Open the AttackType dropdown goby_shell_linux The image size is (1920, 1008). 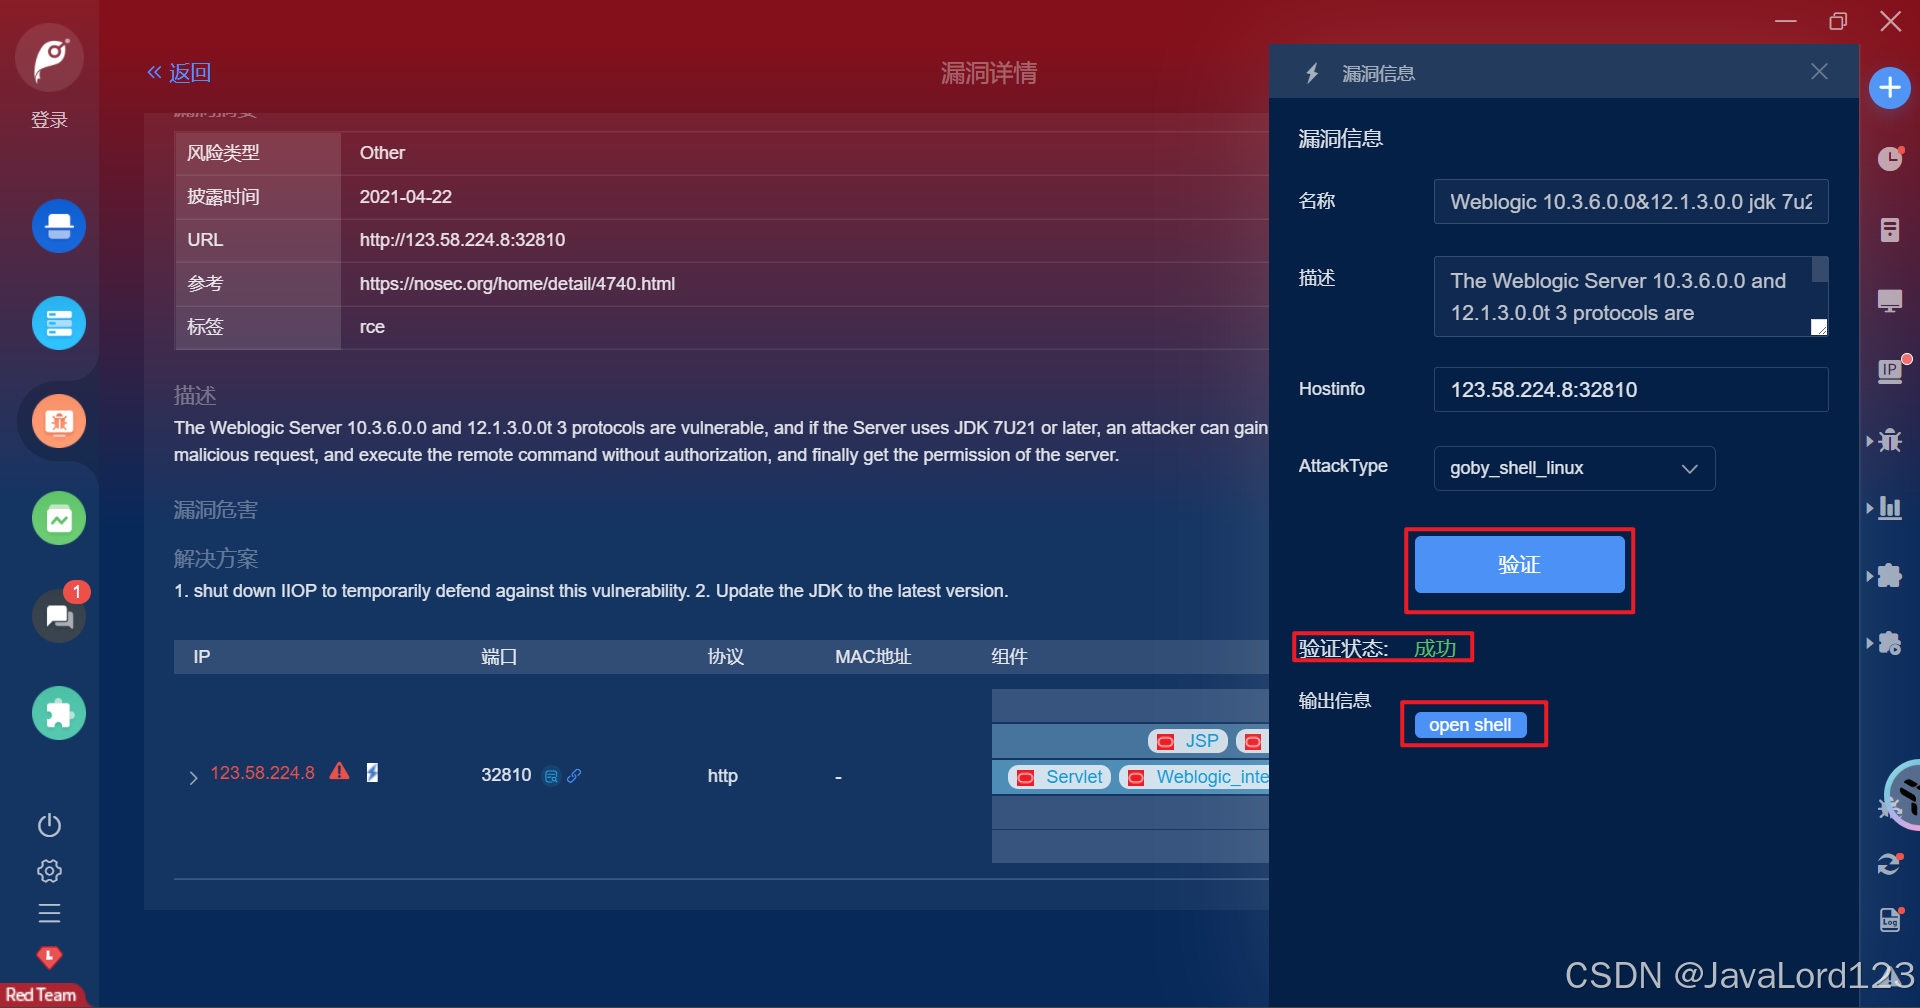click(1574, 469)
